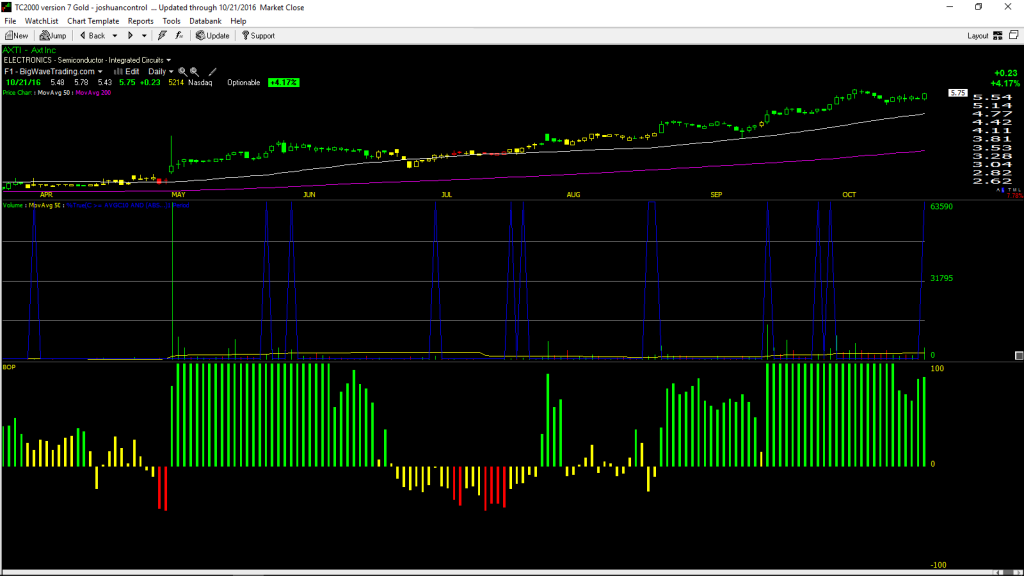Click the BOP indicator label
The height and width of the screenshot is (576, 1024).
(x=9, y=368)
